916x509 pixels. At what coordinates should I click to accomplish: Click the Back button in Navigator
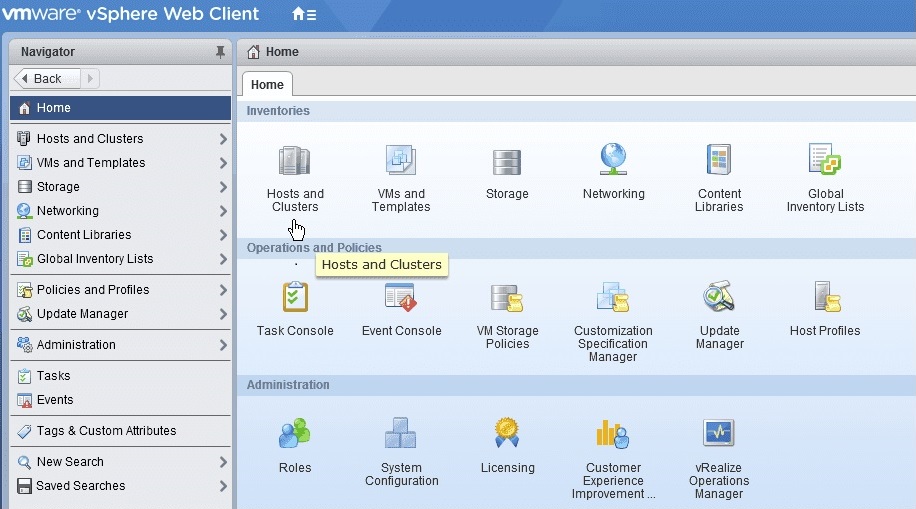[x=46, y=79]
